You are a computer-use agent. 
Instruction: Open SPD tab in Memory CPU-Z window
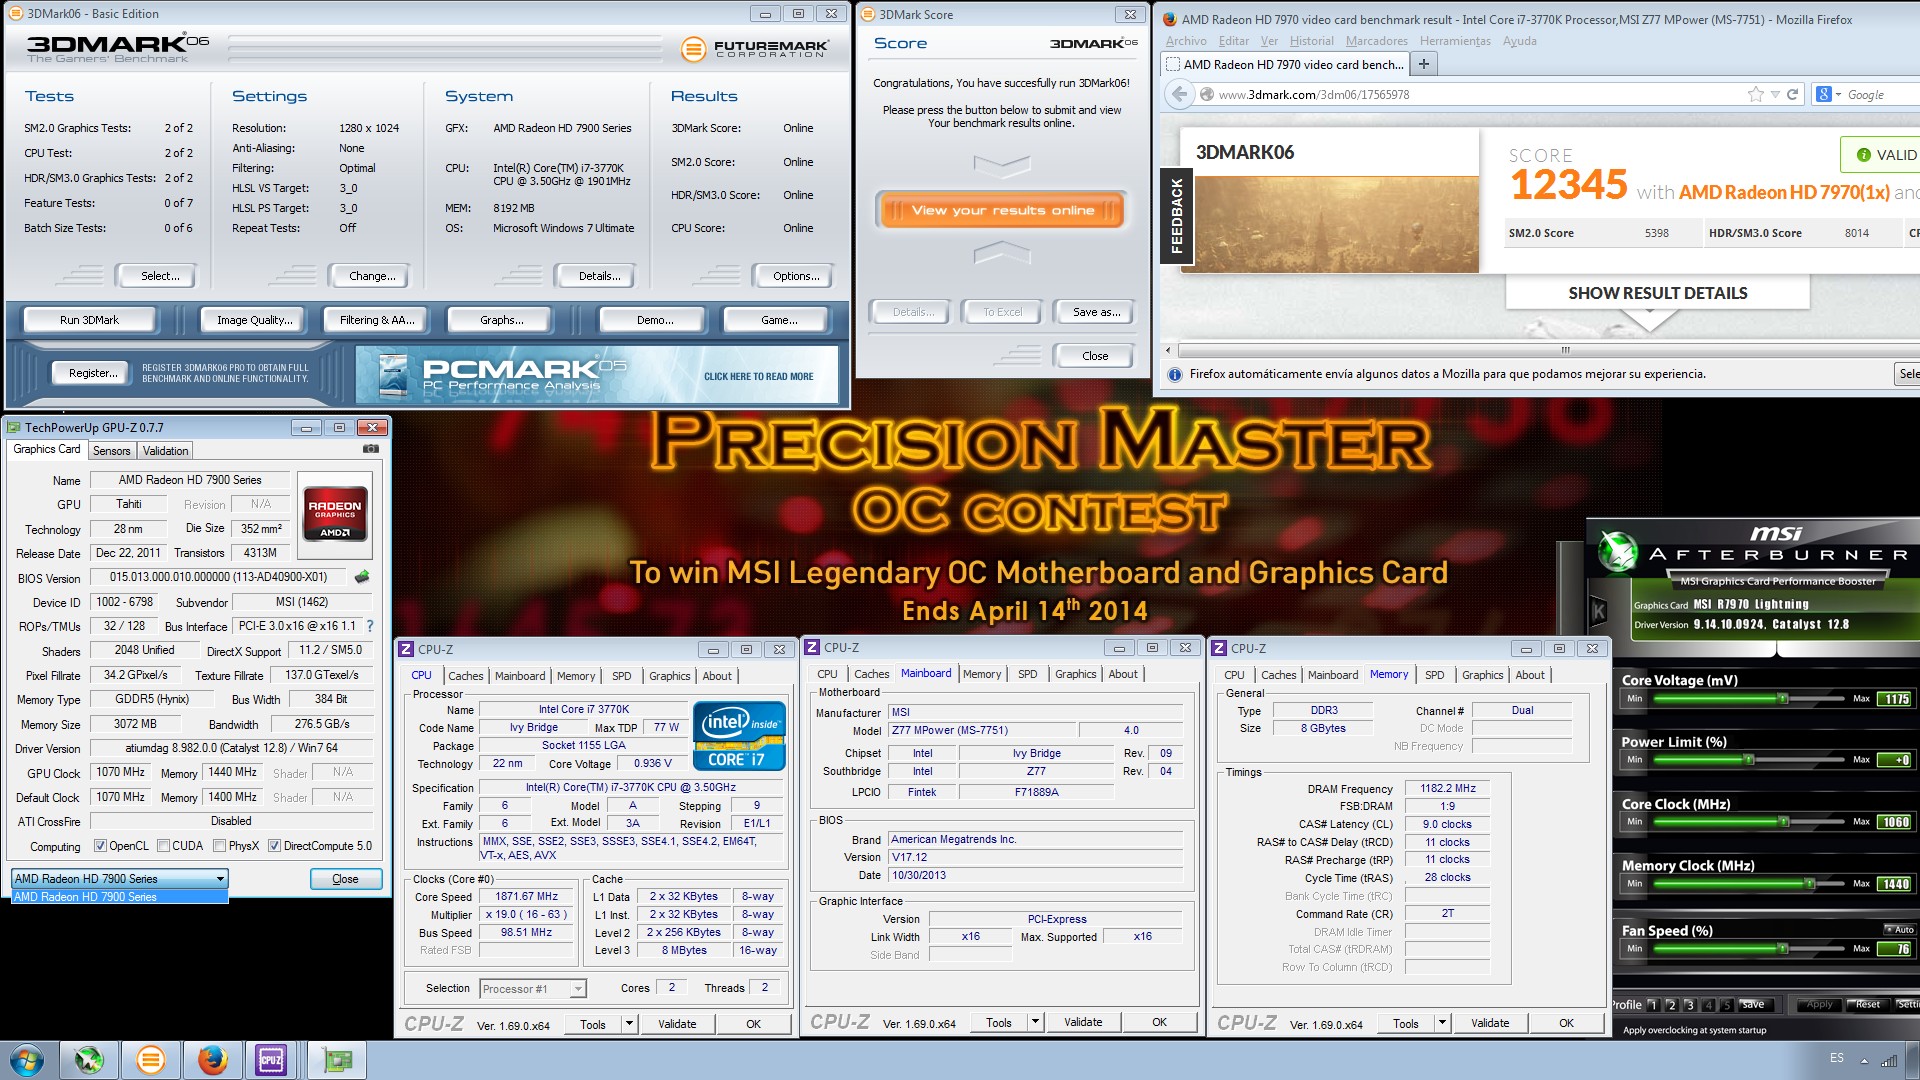1434,675
